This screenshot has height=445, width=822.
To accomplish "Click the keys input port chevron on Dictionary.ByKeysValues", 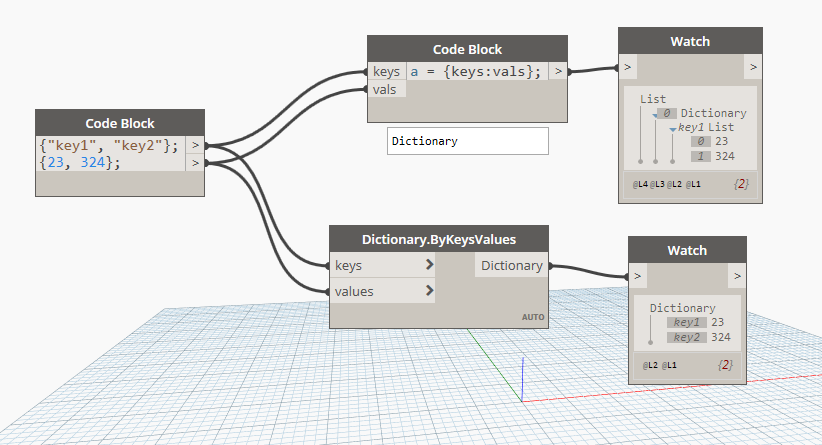I will click(x=429, y=265).
